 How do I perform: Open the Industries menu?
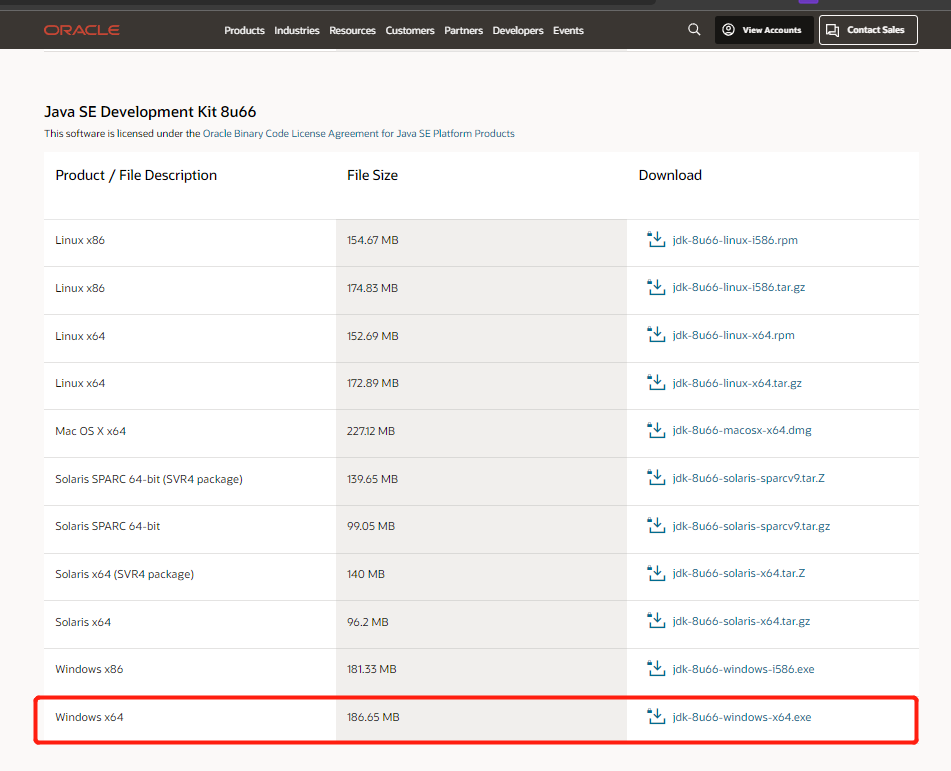coord(297,30)
